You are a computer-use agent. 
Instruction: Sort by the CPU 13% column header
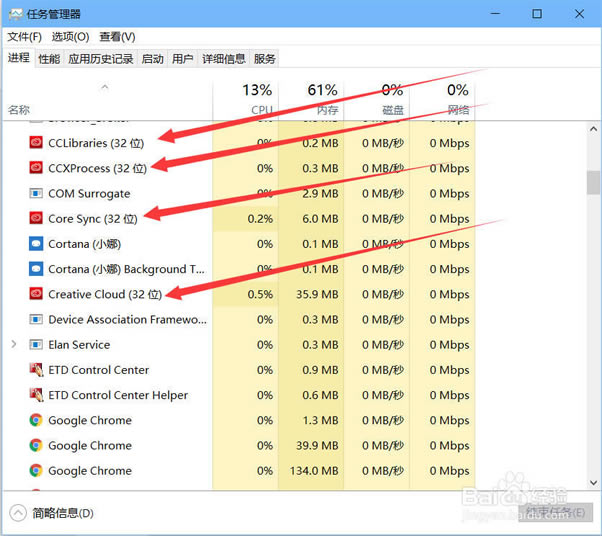tap(246, 99)
